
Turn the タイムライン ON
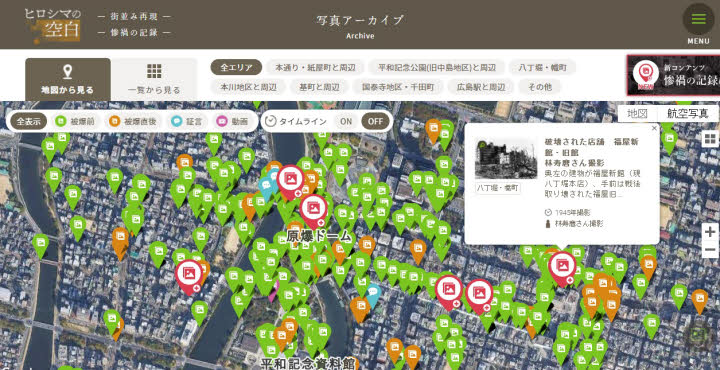click(346, 122)
